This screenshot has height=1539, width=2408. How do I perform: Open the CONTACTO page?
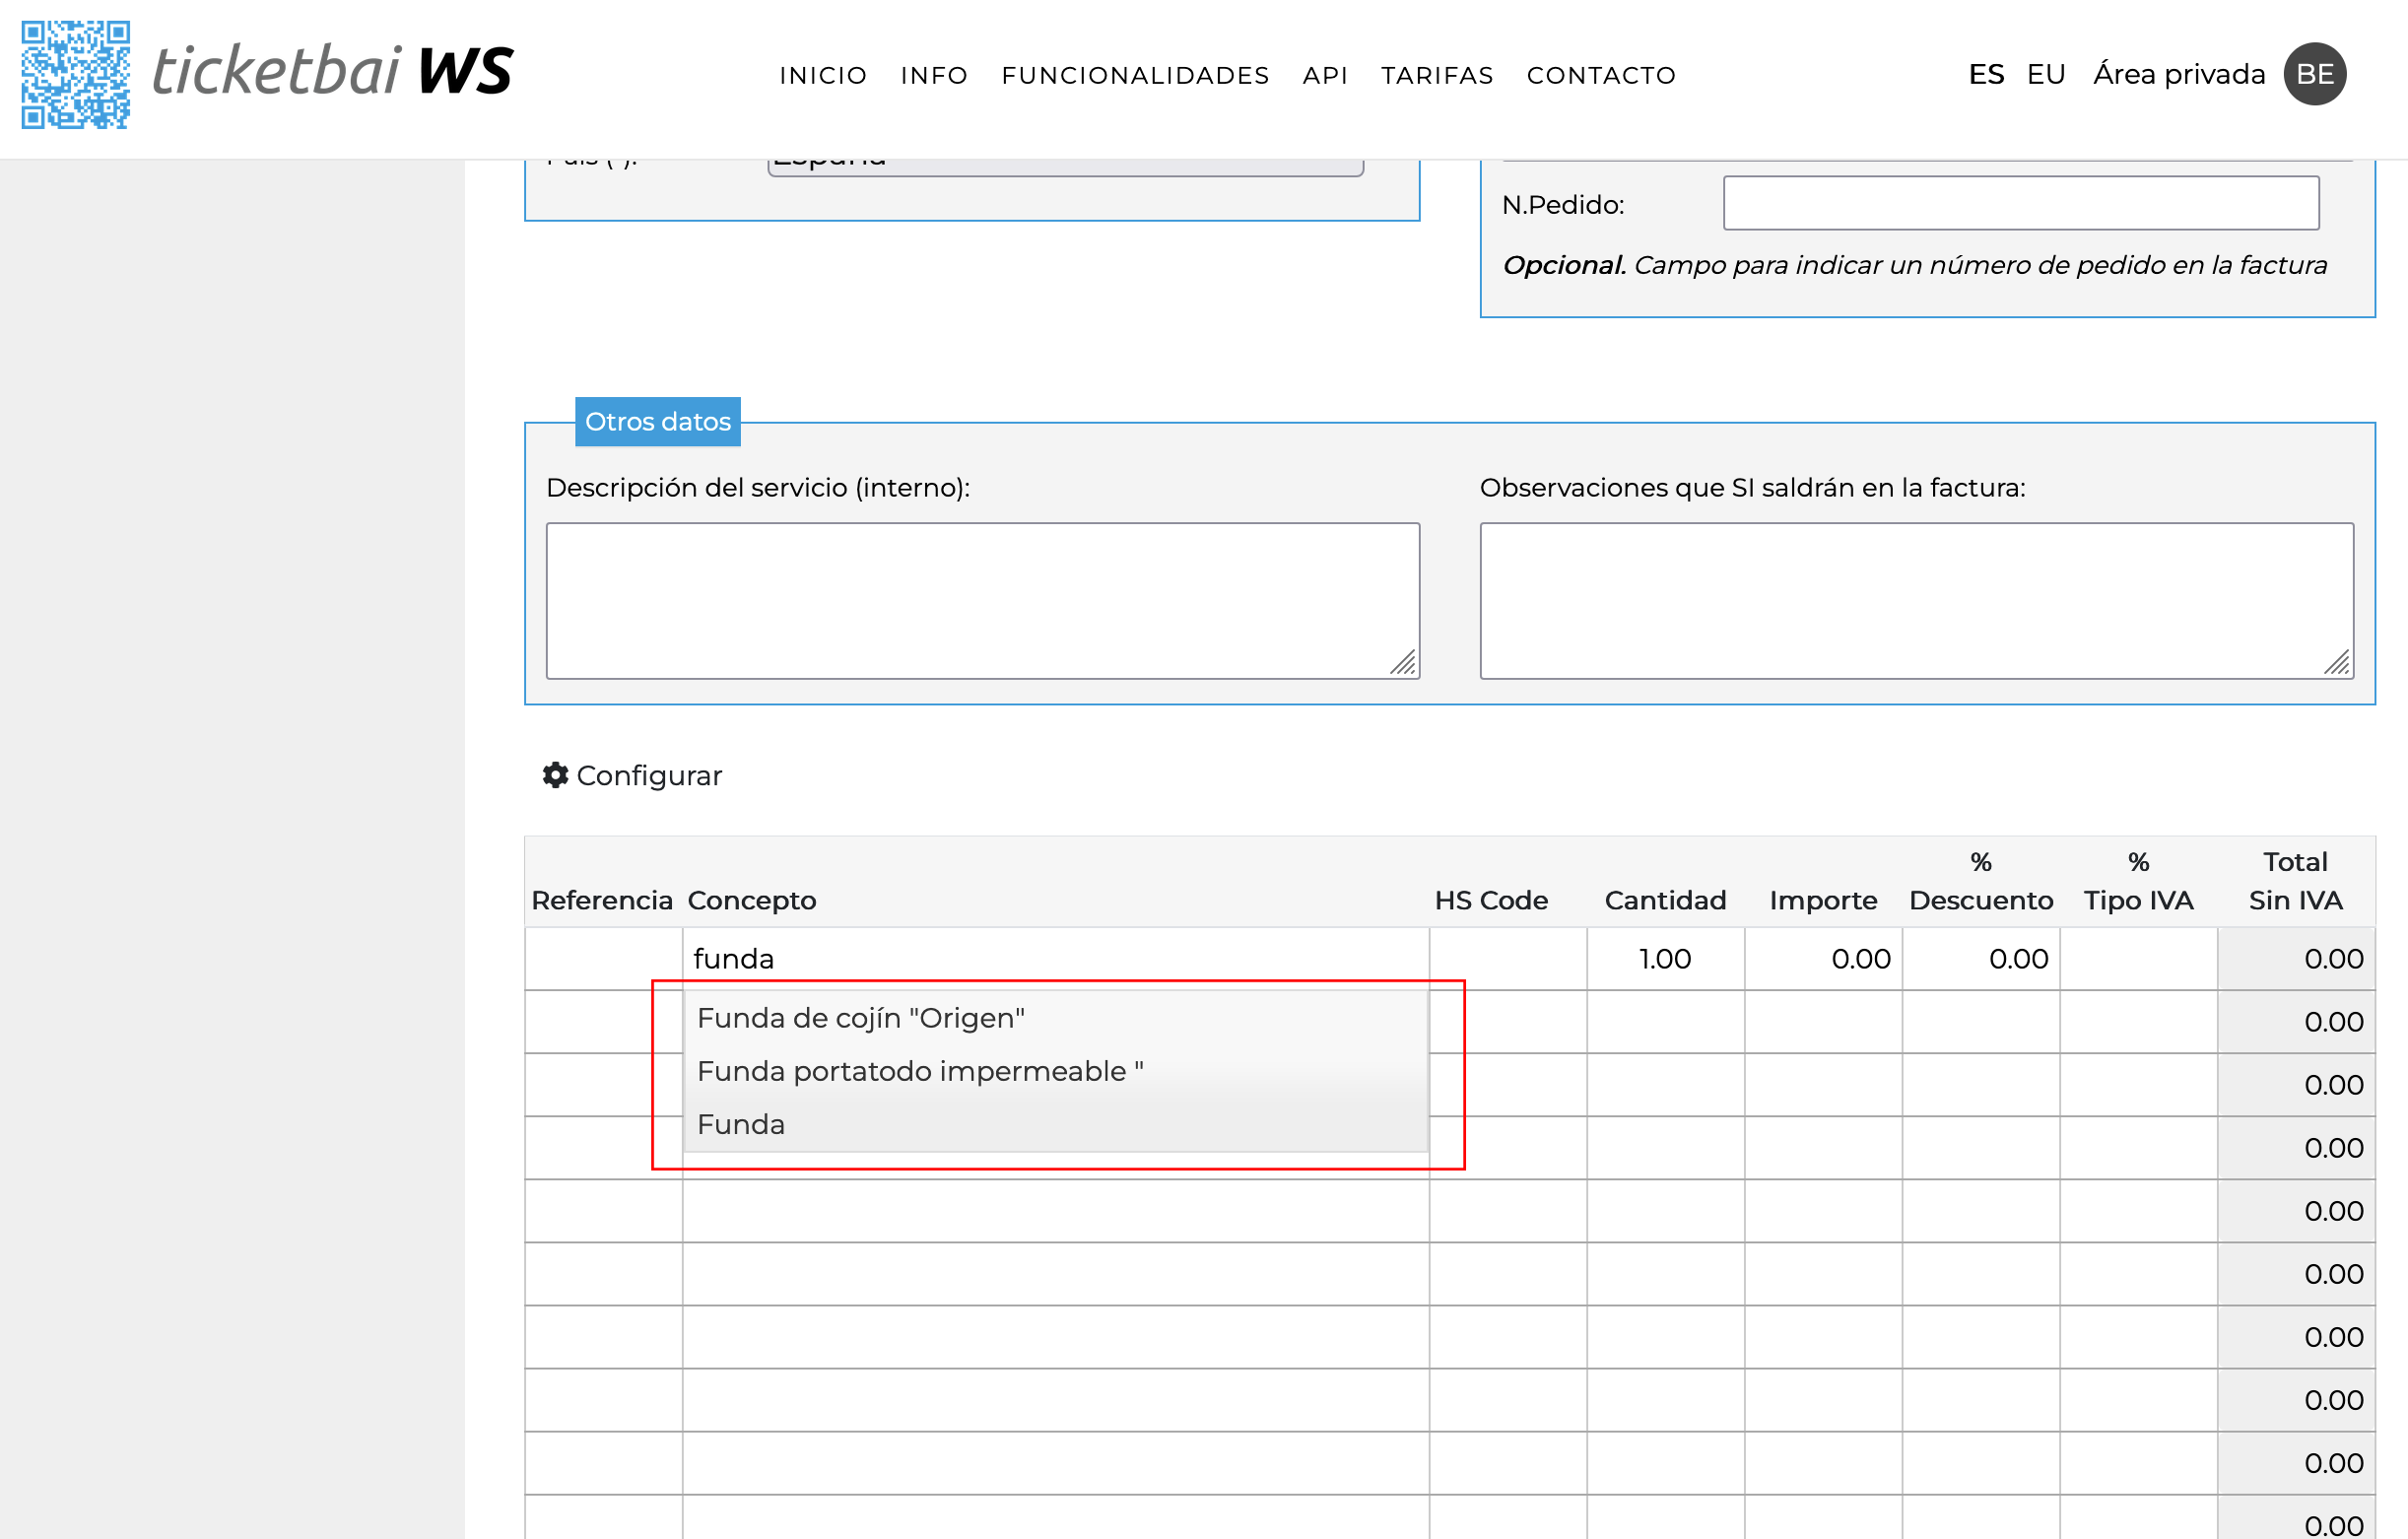pos(1601,75)
